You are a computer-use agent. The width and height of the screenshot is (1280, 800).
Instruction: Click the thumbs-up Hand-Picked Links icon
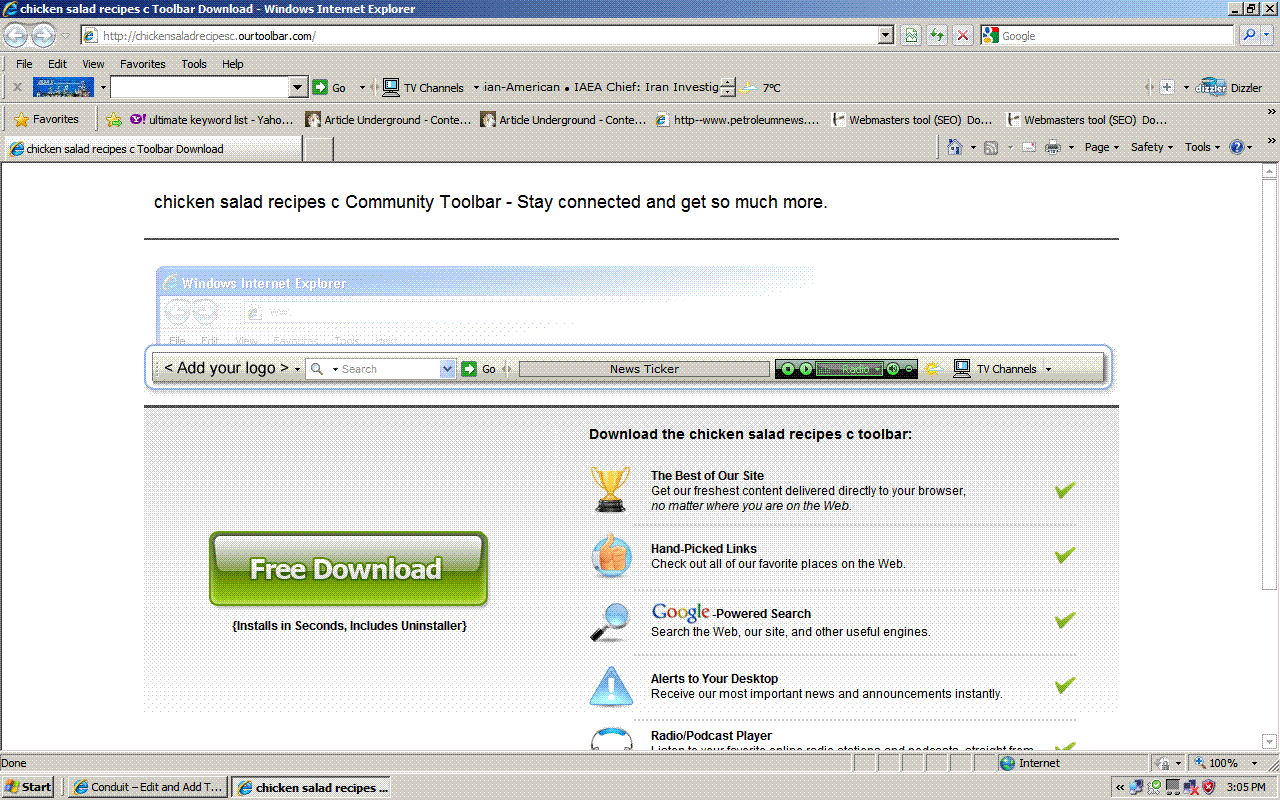point(610,555)
